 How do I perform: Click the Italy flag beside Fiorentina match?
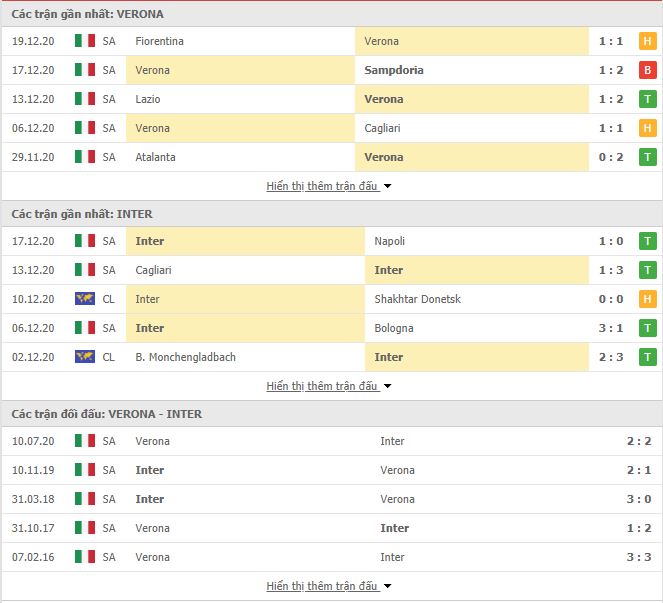(x=85, y=41)
